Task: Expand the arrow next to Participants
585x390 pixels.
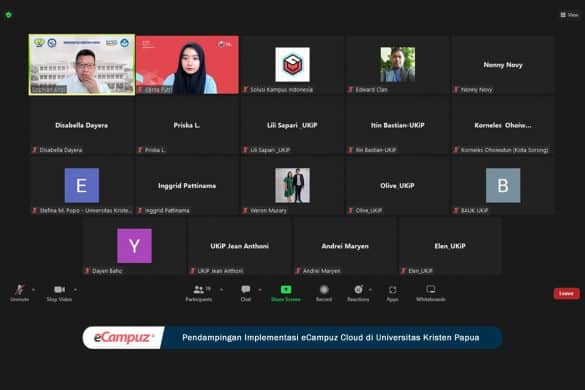Action: [222, 290]
